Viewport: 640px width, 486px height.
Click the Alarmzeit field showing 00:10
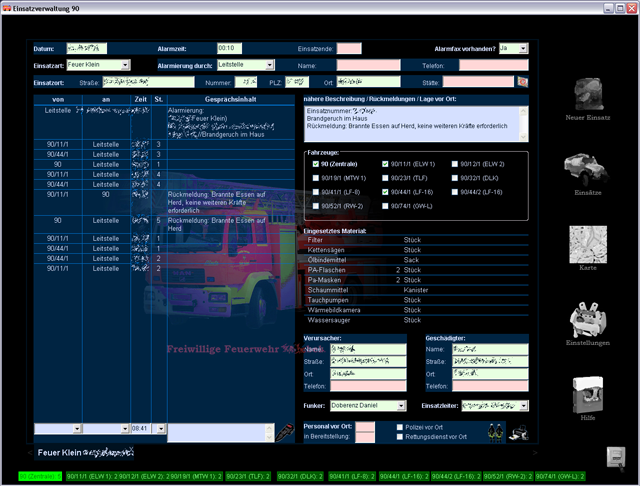click(229, 48)
